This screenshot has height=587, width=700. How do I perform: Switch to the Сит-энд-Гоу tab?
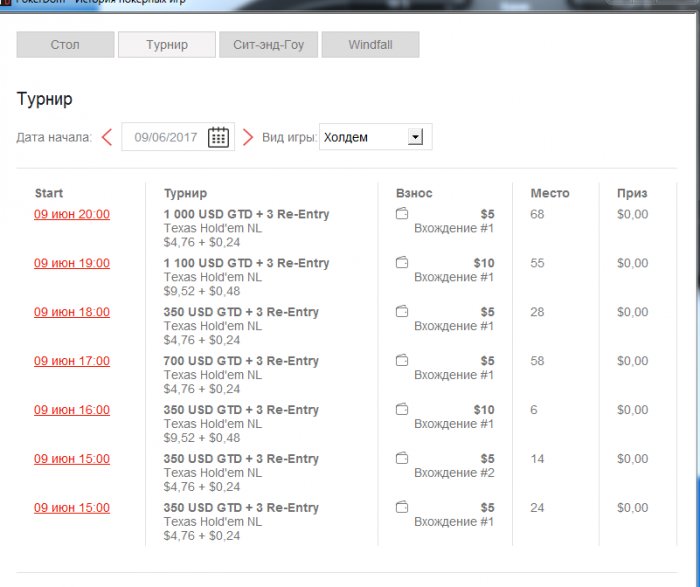point(268,45)
